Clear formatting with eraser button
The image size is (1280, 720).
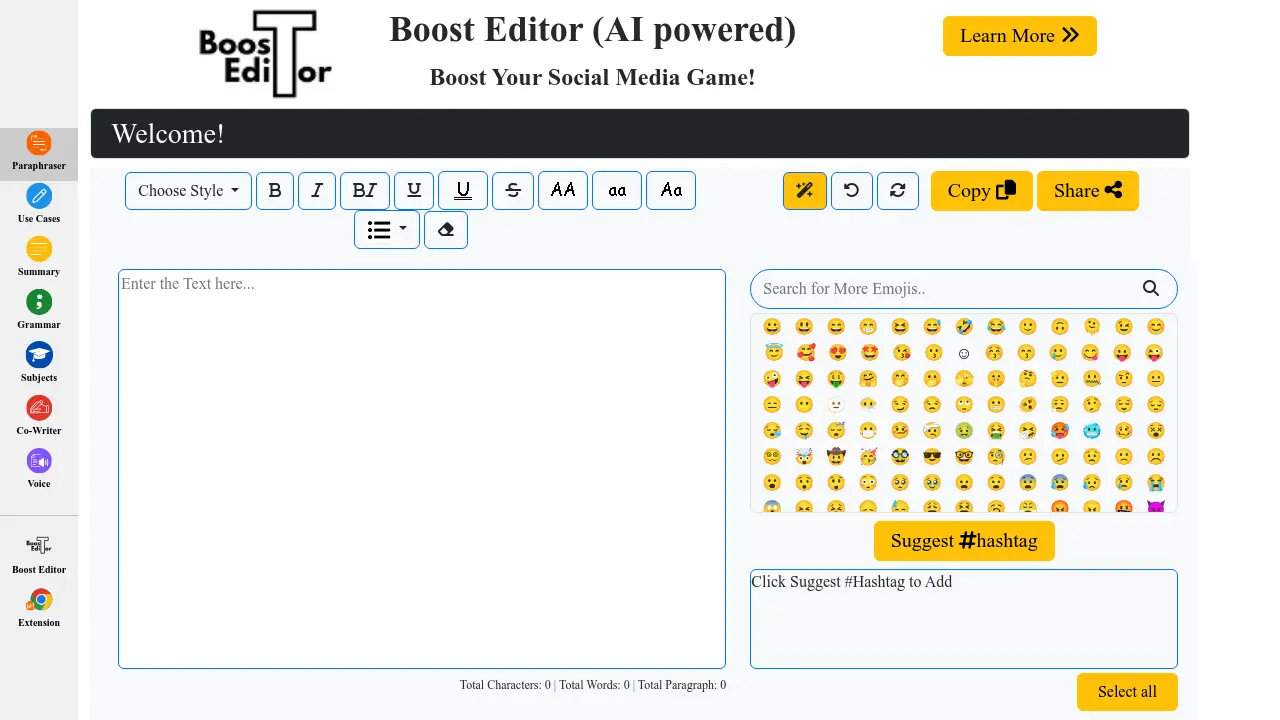tap(446, 230)
